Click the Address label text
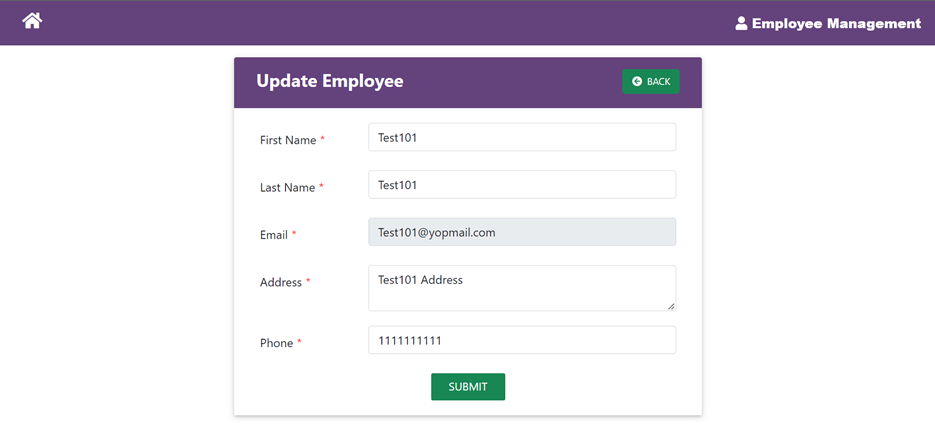This screenshot has width=935, height=434. (x=281, y=282)
